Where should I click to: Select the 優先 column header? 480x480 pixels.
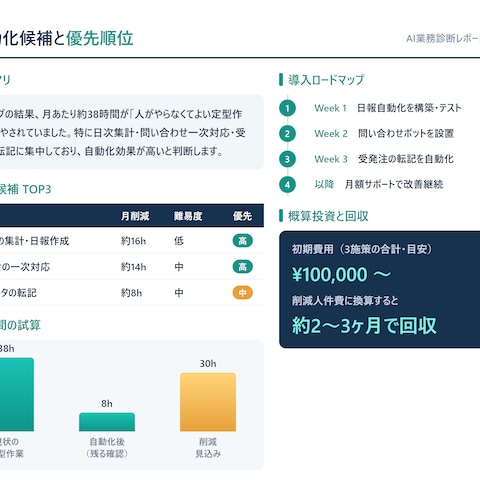242,216
